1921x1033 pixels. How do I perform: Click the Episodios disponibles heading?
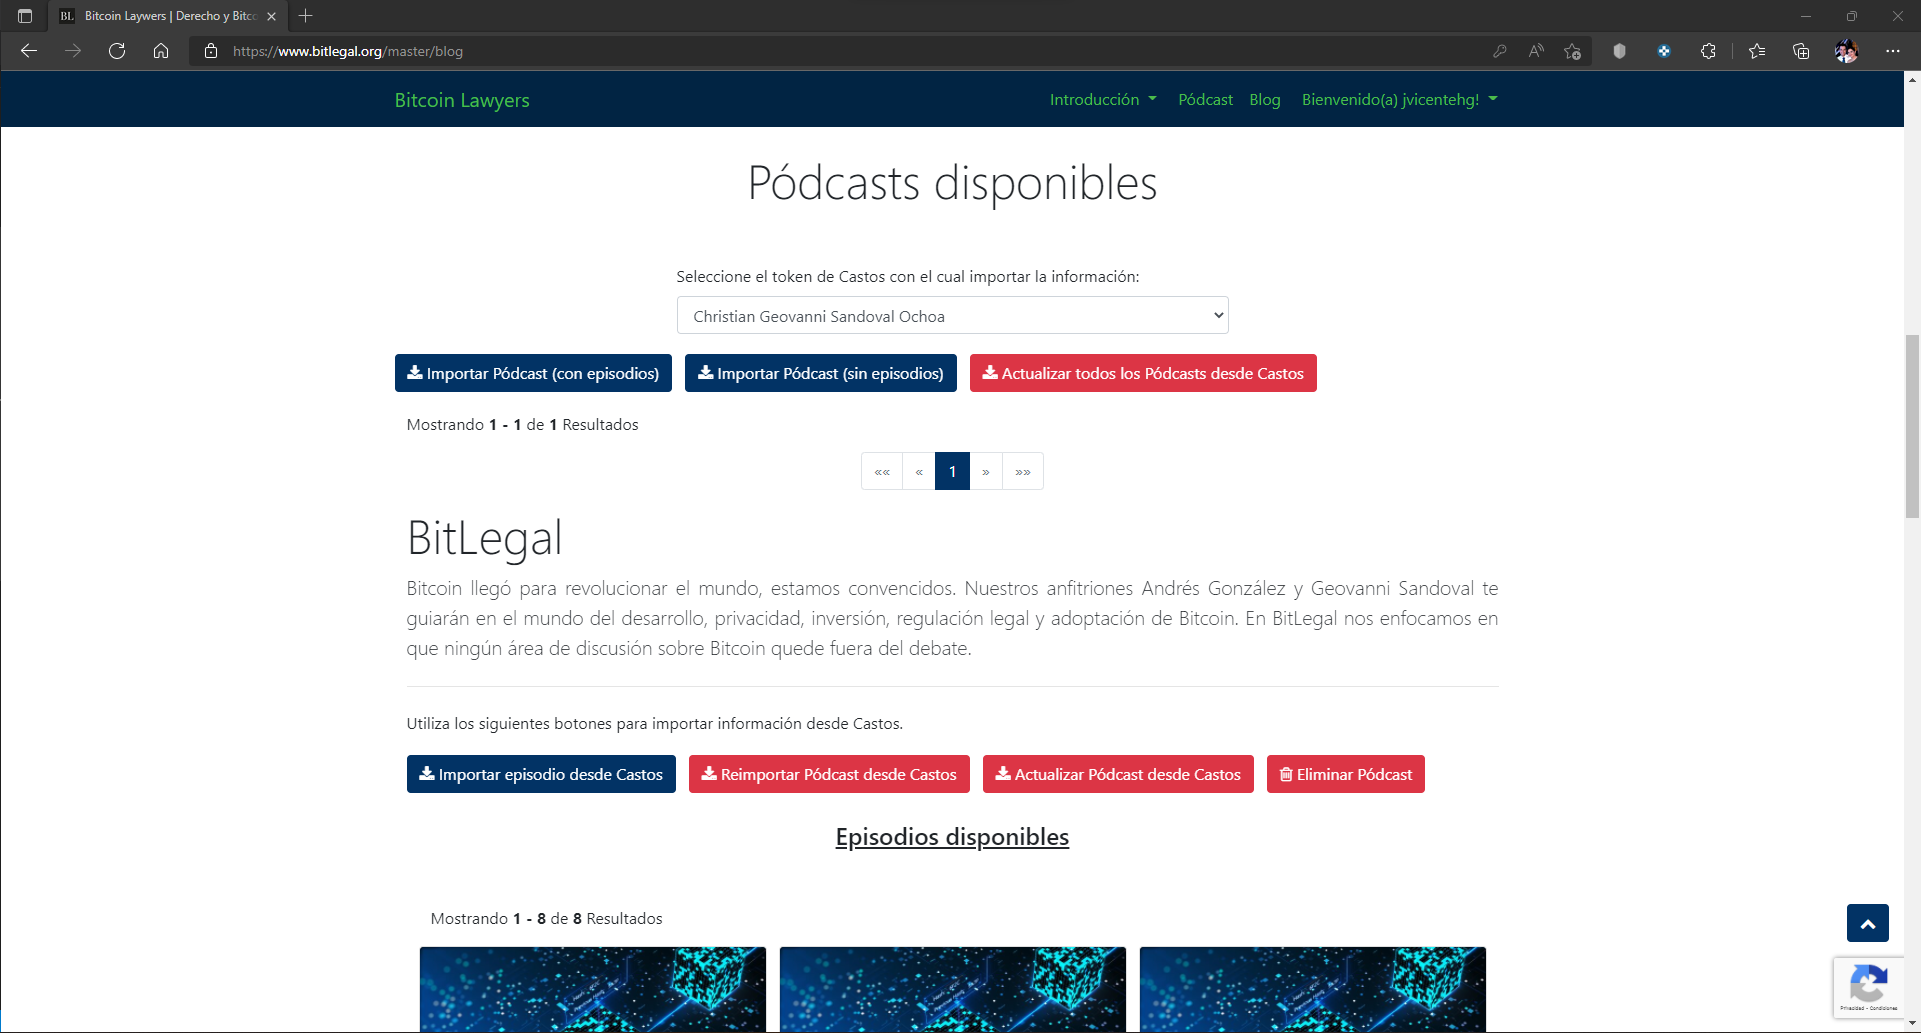(952, 837)
